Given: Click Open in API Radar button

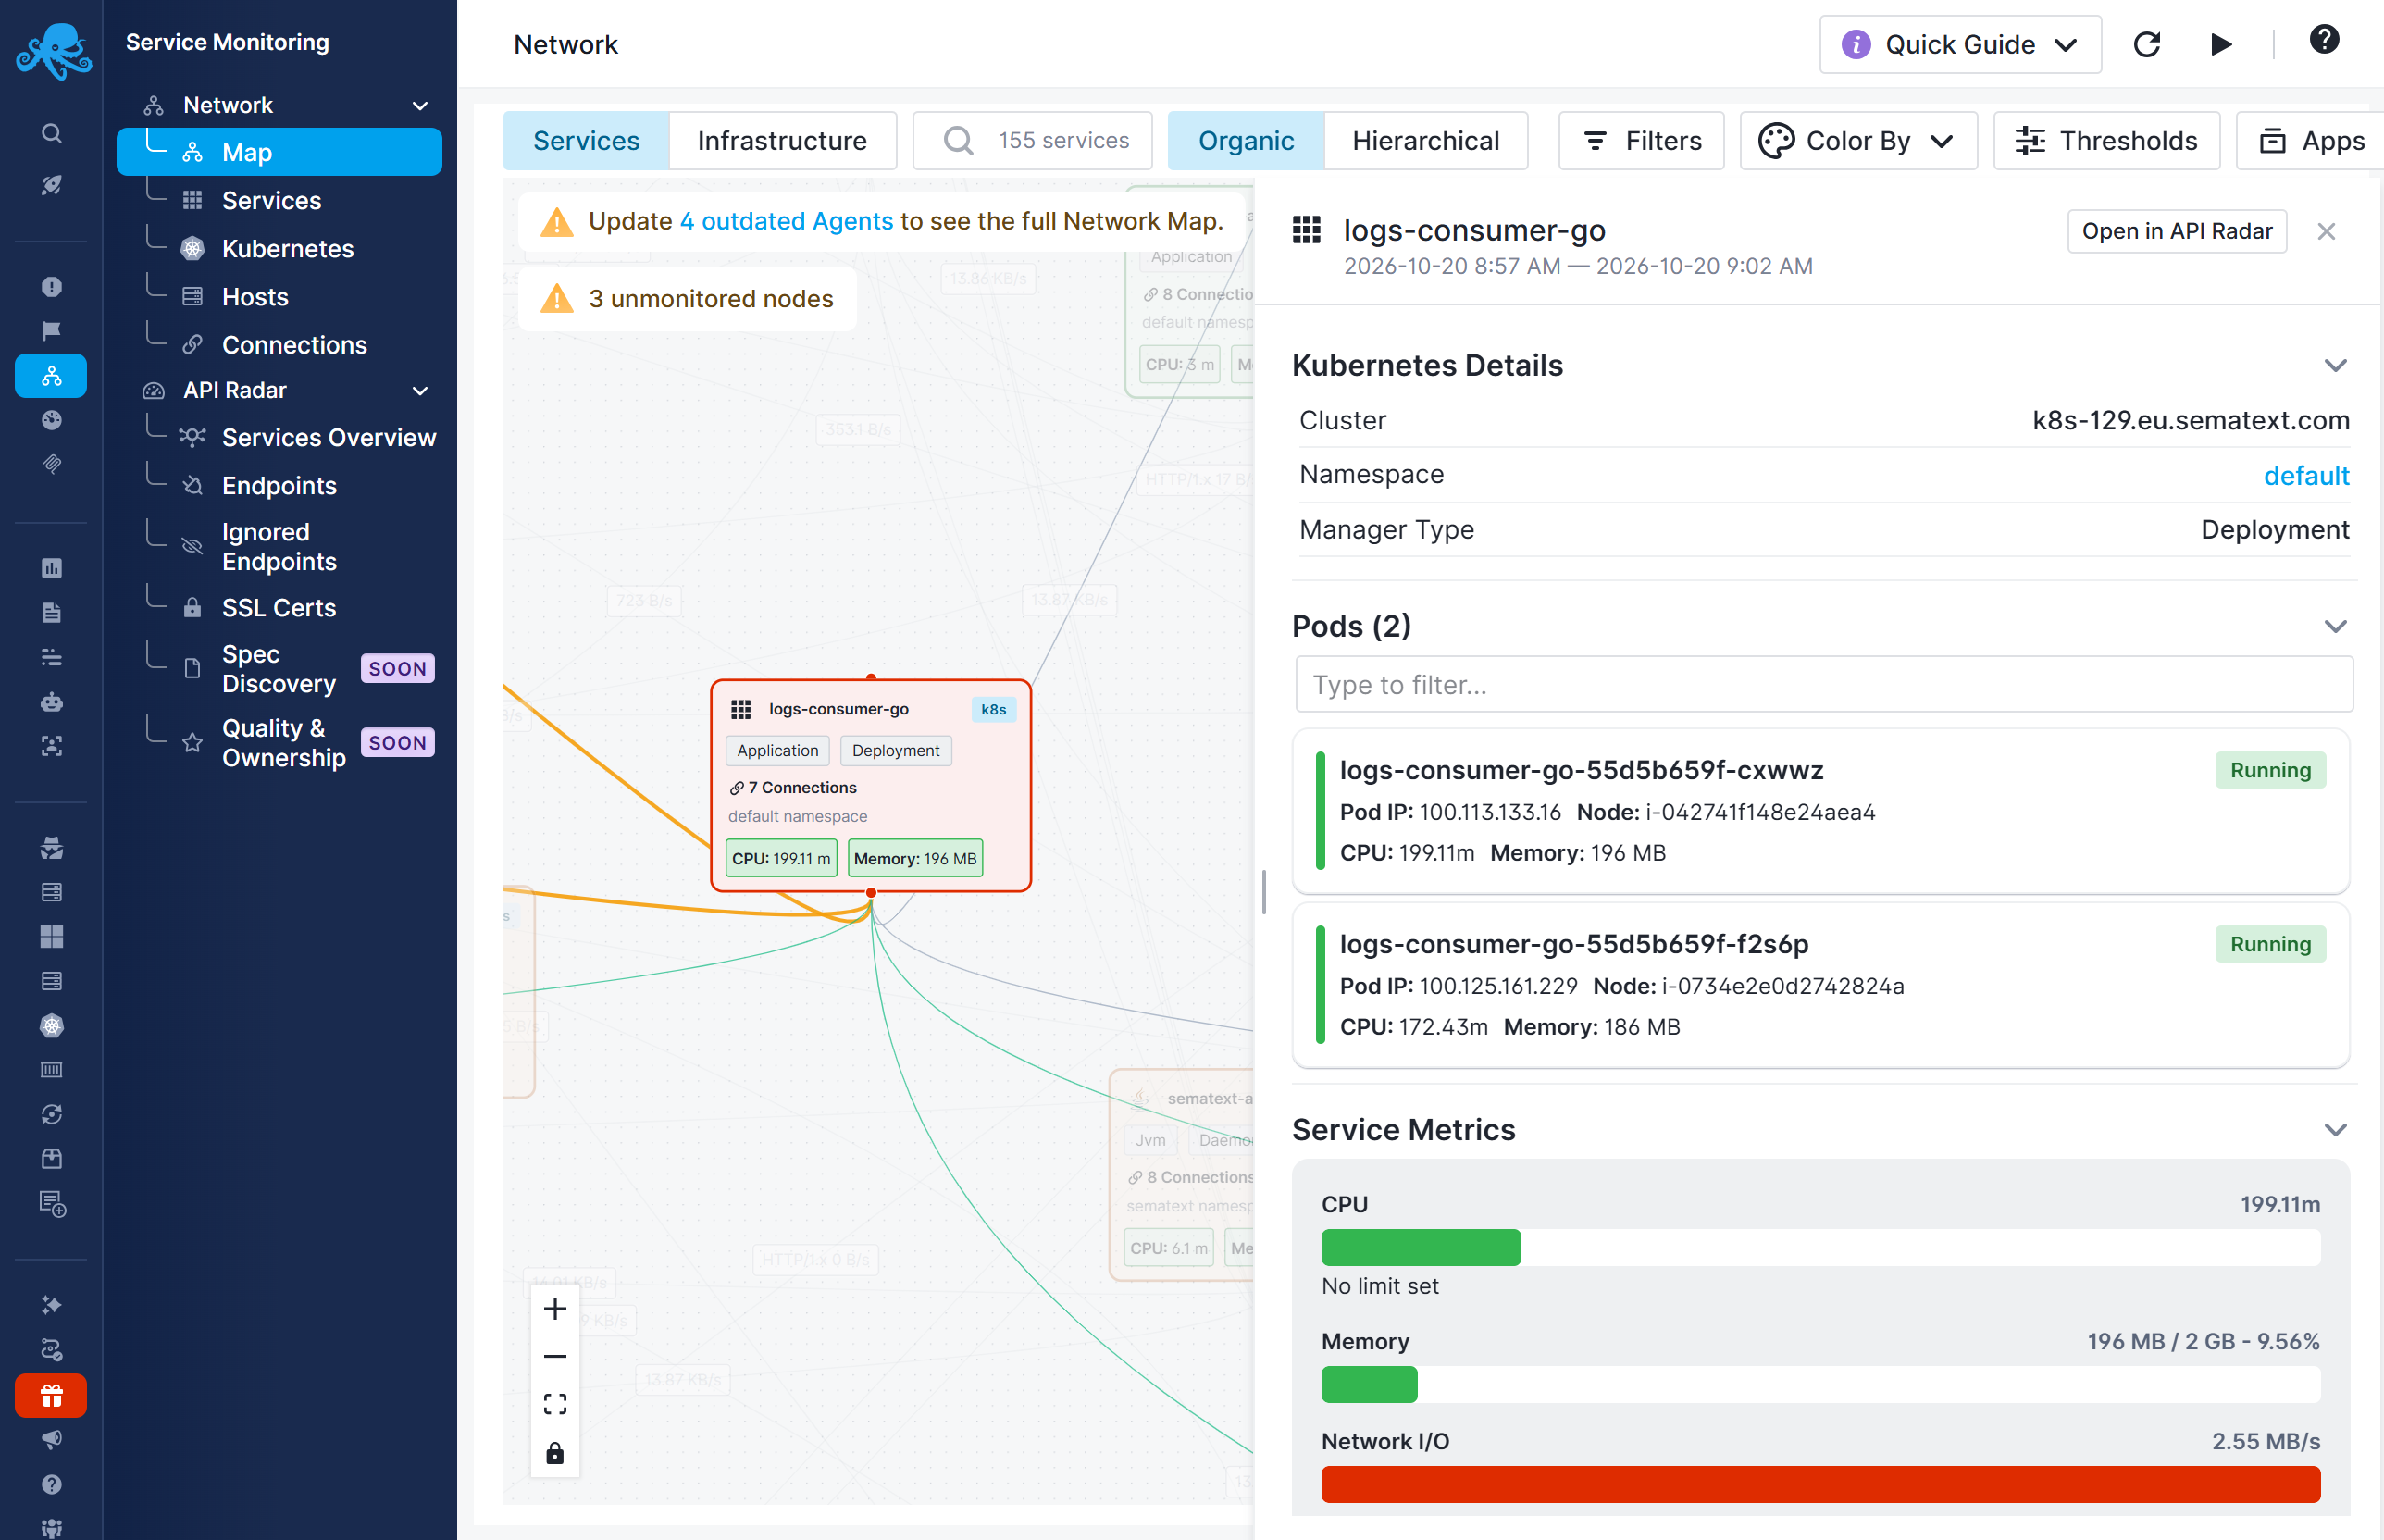Looking at the screenshot, I should (x=2176, y=231).
